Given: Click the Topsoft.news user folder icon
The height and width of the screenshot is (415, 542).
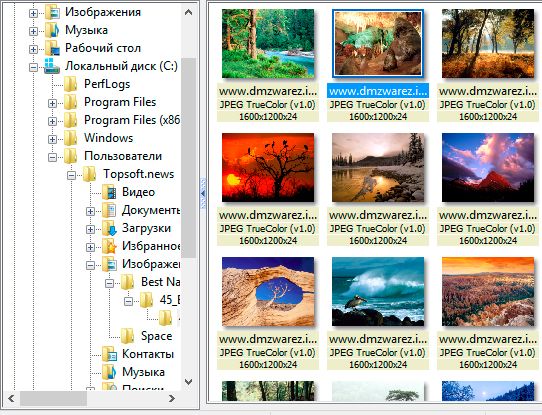Looking at the screenshot, I should pos(90,174).
